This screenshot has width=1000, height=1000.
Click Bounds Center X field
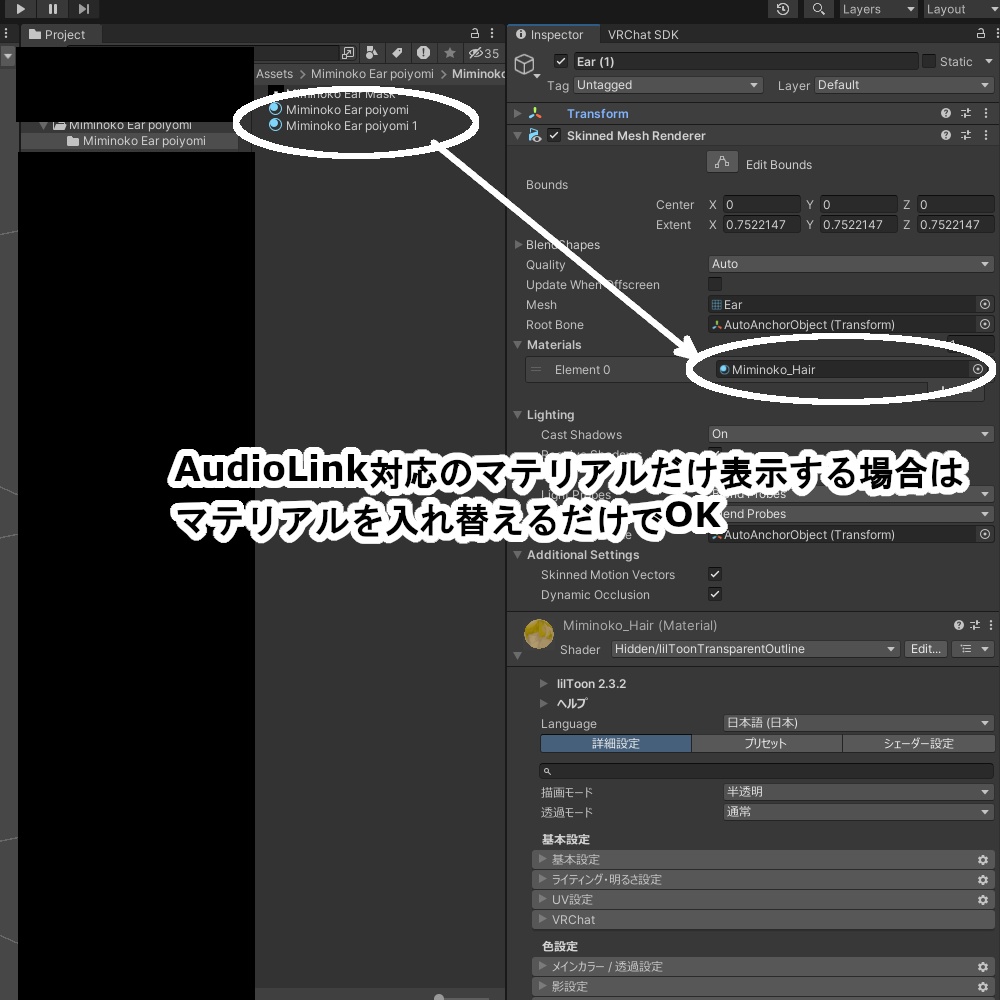coord(761,205)
